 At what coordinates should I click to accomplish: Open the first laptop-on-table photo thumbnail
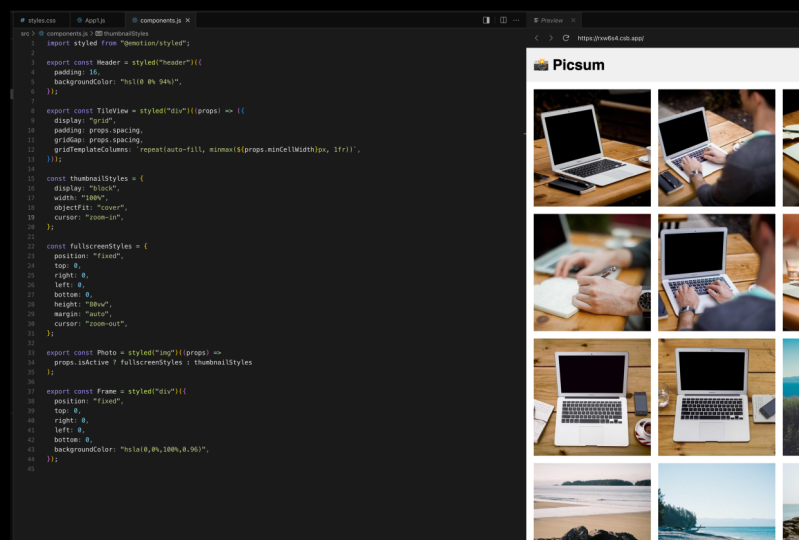point(592,148)
